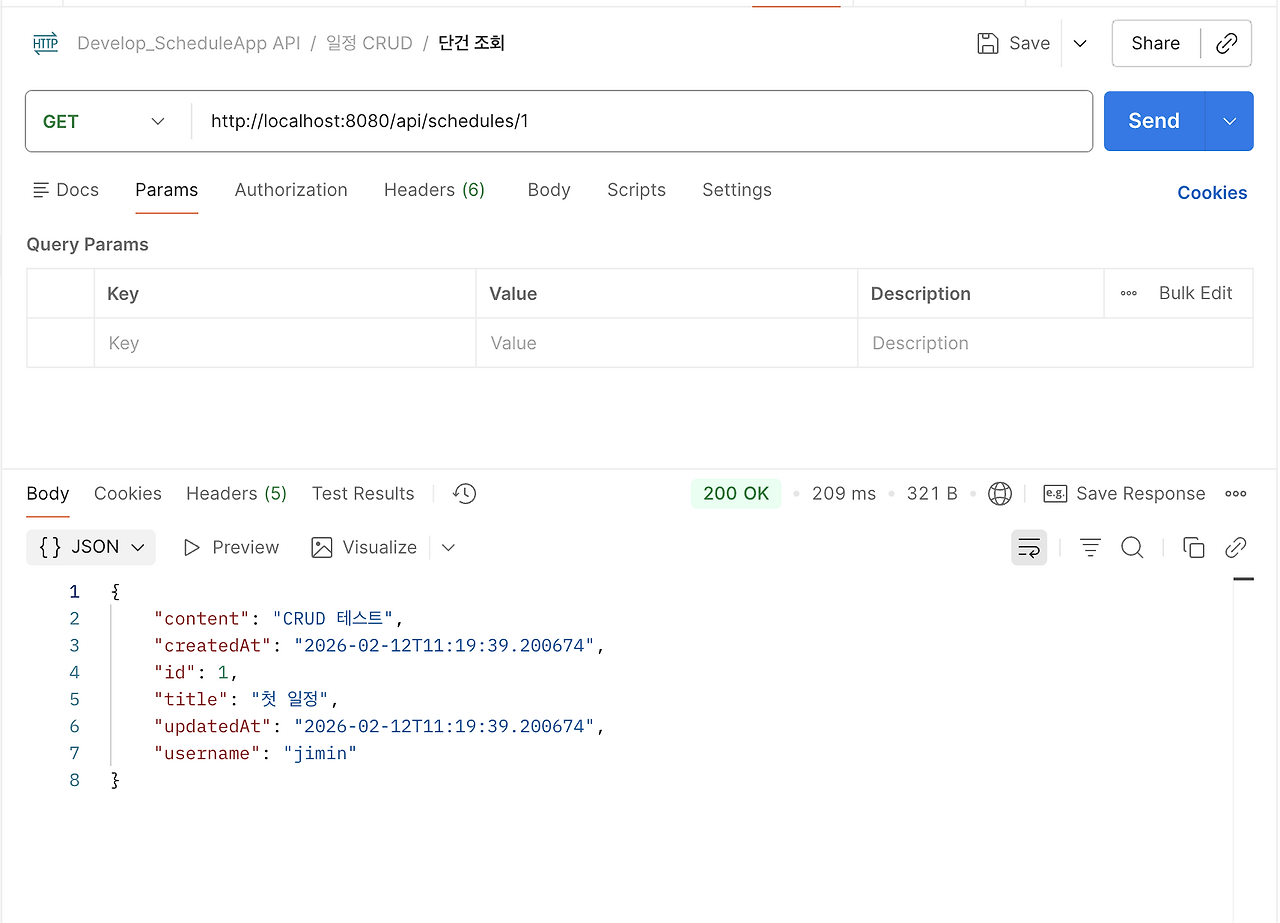Viewport: 1280px width, 923px height.
Task: Click the Key input cell
Action: coord(285,343)
